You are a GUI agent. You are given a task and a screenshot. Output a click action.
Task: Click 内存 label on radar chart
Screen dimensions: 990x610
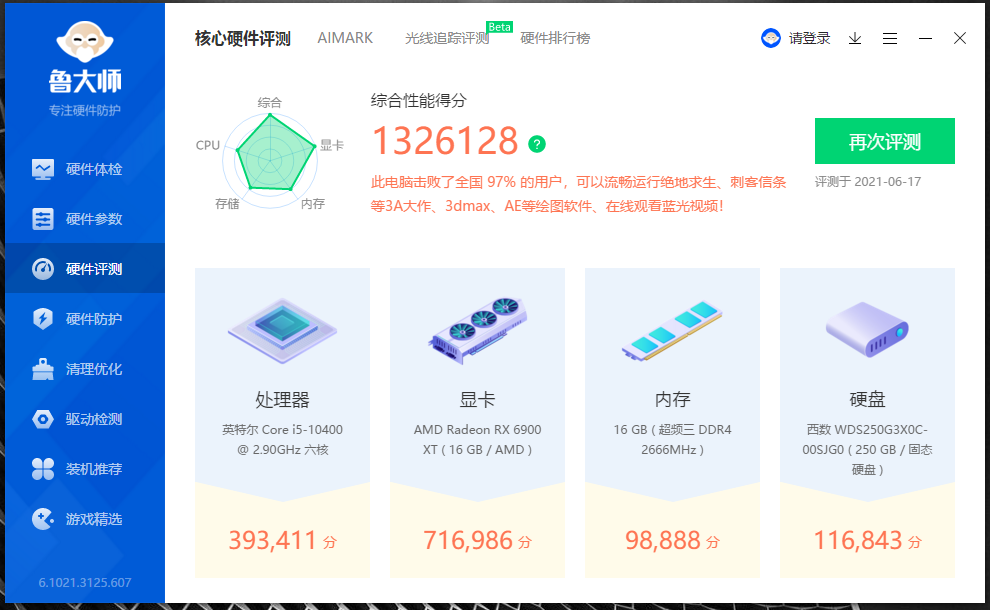313,203
